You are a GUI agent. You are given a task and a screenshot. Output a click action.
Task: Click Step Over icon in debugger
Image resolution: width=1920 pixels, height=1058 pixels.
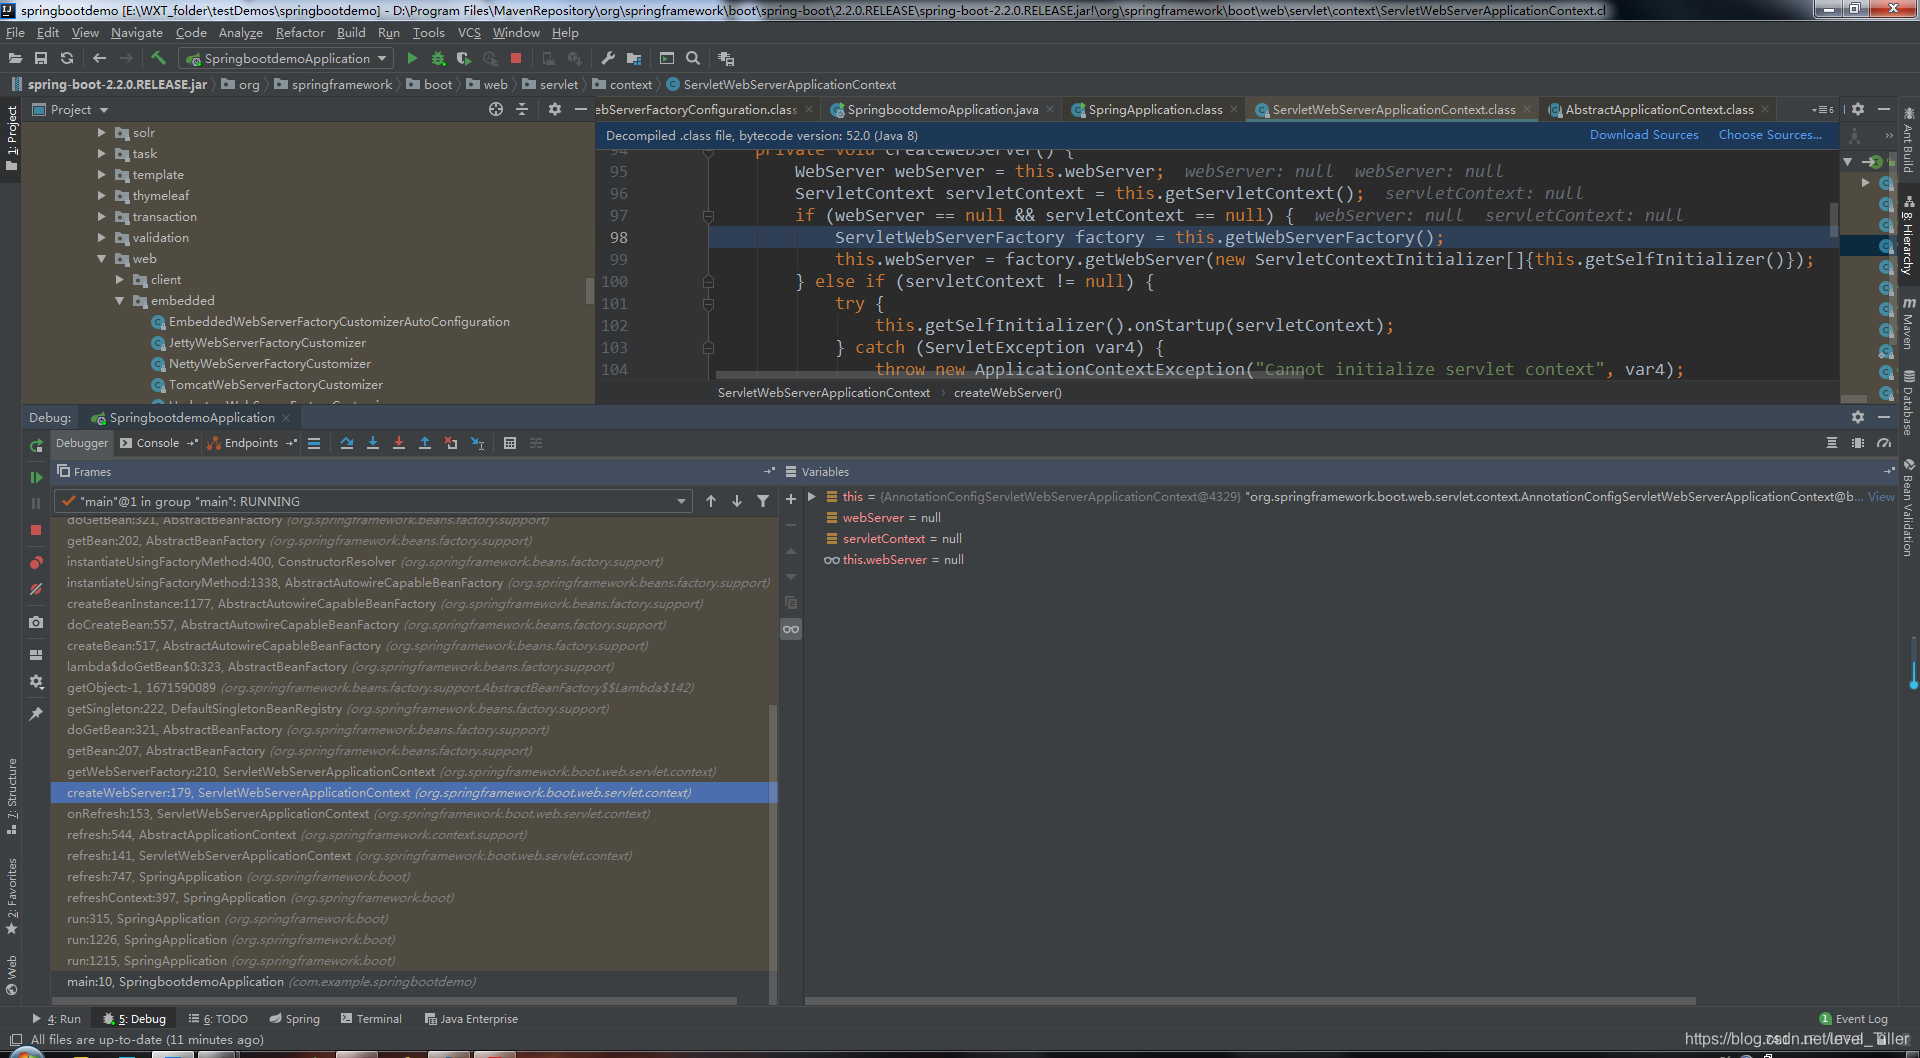(347, 443)
